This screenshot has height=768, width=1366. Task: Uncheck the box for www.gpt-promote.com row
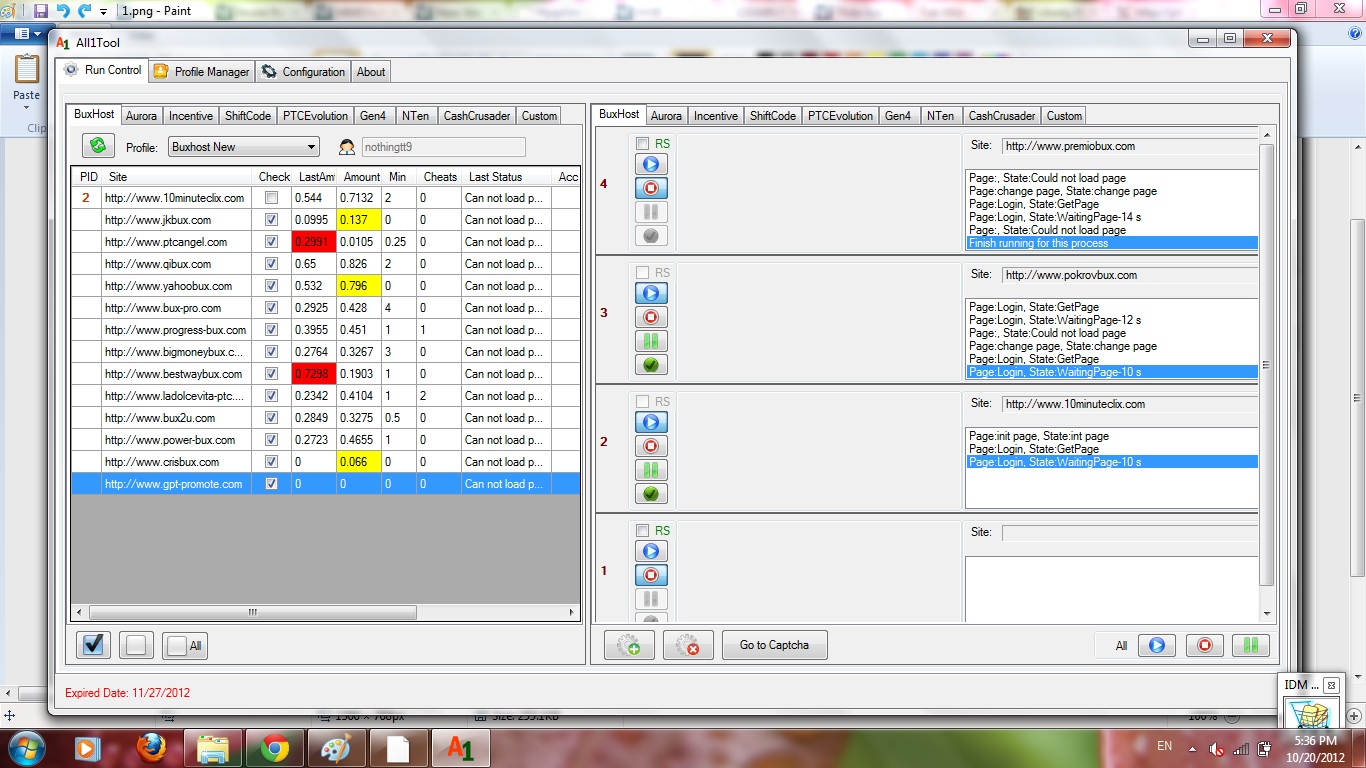271,484
